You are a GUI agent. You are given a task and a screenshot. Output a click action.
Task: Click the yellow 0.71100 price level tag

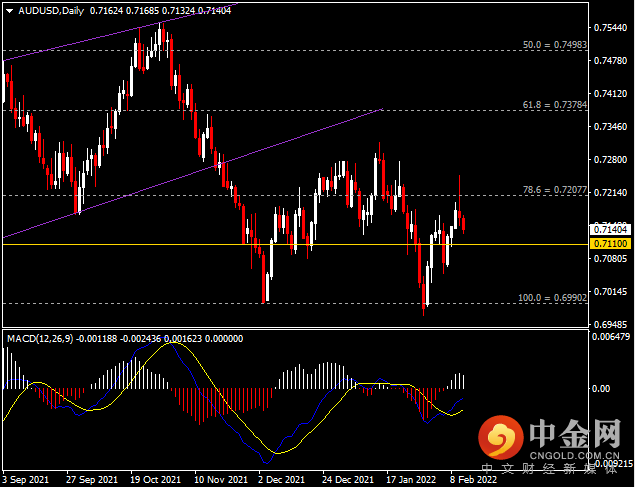click(x=610, y=244)
